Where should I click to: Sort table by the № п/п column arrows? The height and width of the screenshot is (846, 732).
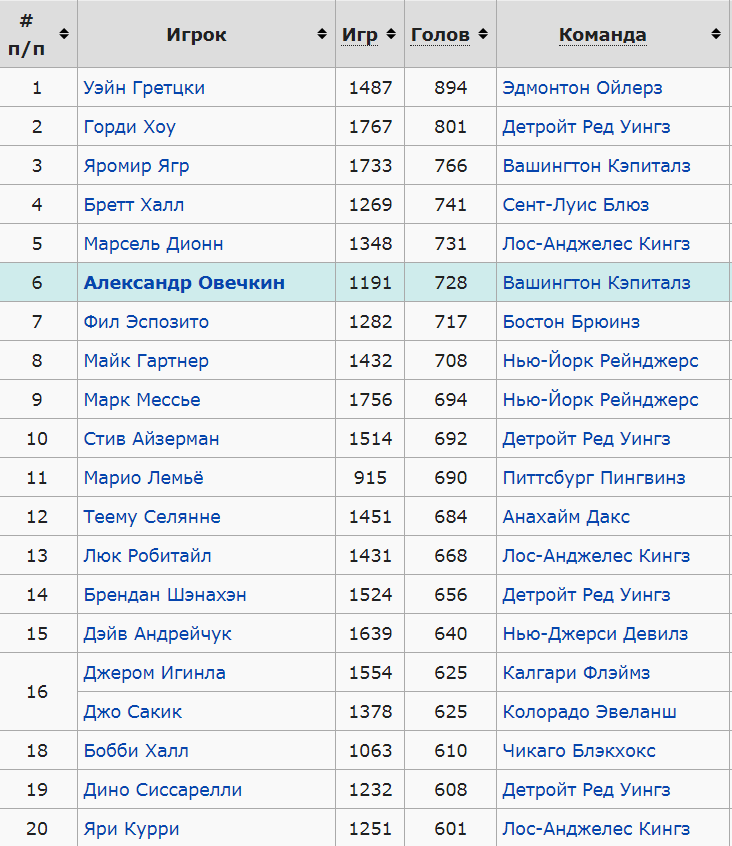(64, 34)
